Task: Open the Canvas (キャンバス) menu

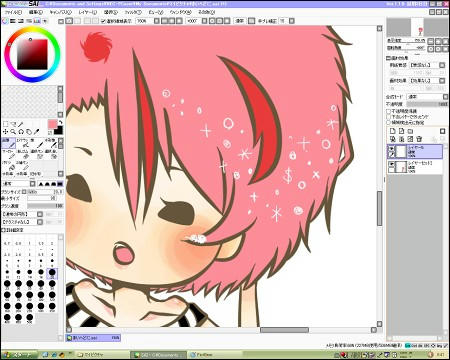Action: coord(61,12)
